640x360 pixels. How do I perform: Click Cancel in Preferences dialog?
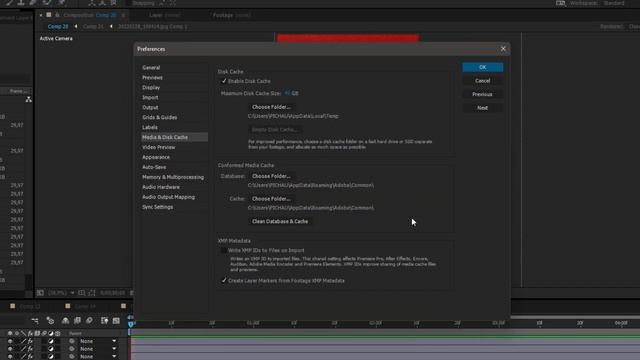click(x=482, y=81)
